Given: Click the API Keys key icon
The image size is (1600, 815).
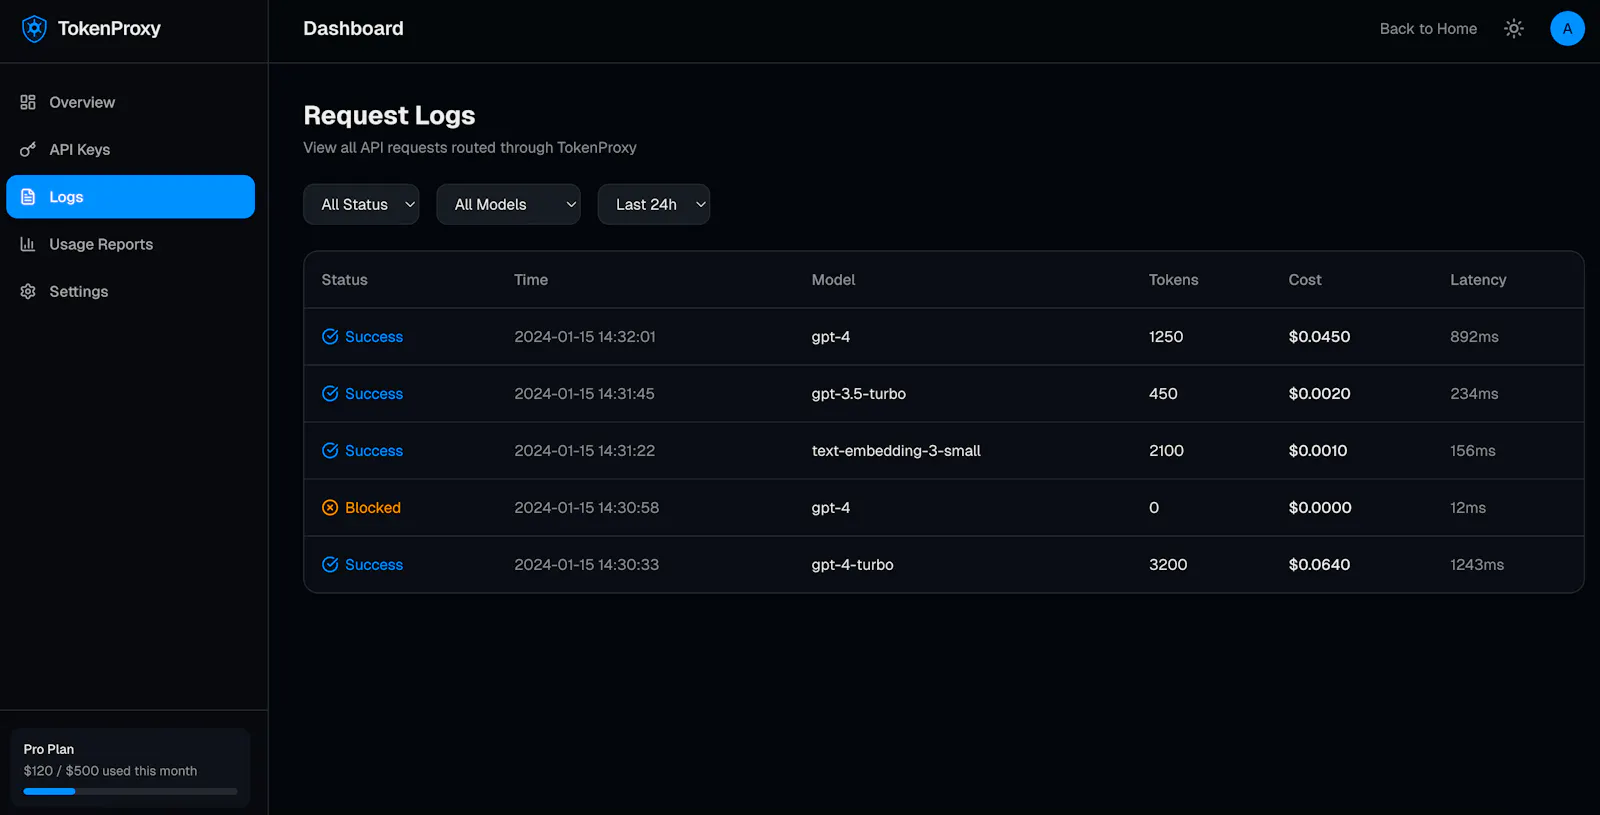Looking at the screenshot, I should 28,149.
